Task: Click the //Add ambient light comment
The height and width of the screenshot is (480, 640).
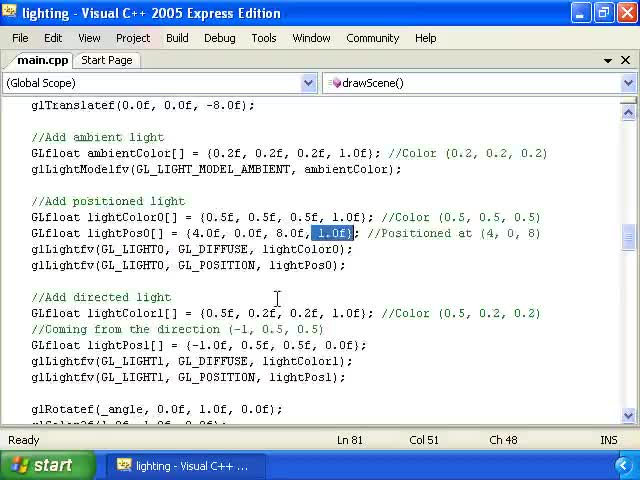Action: [98, 137]
